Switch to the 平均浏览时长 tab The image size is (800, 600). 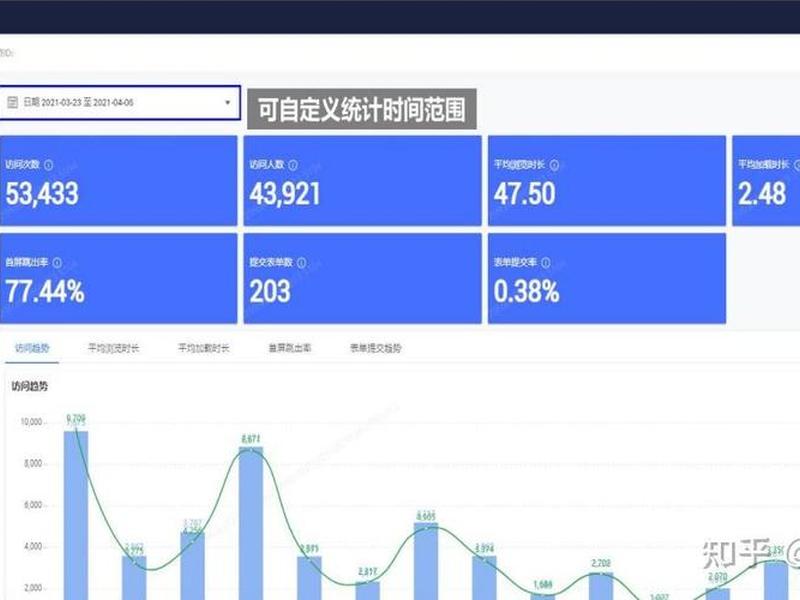coord(113,348)
